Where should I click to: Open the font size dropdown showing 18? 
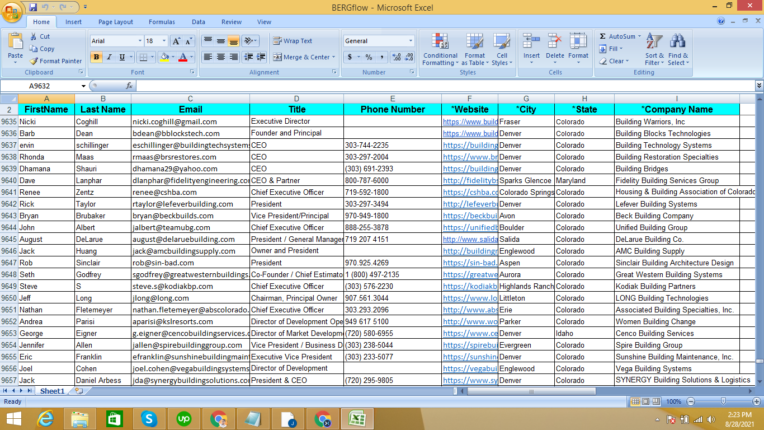point(164,41)
